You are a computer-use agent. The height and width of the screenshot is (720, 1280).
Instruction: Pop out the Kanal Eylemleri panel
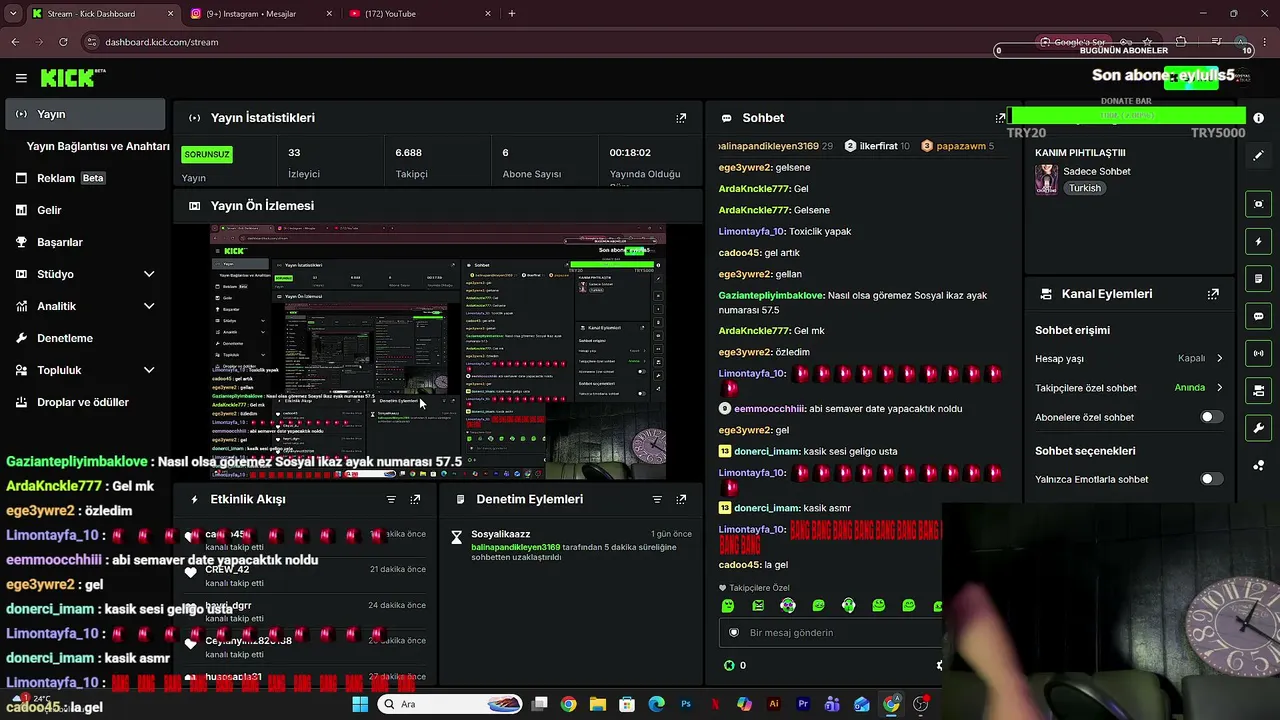(1213, 294)
